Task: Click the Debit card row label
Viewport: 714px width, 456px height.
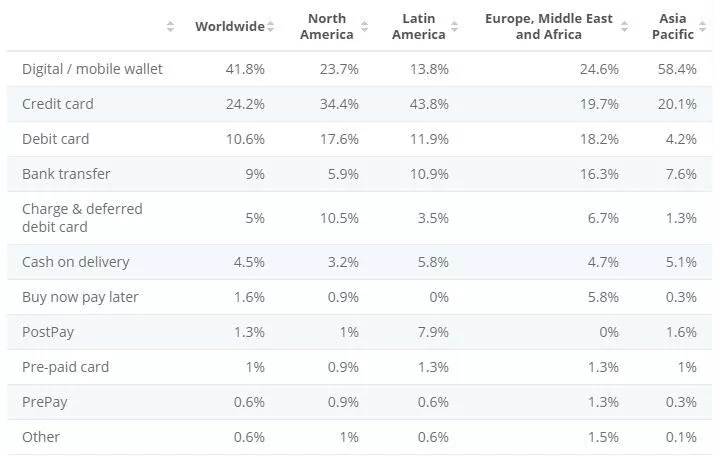Action: click(x=55, y=139)
